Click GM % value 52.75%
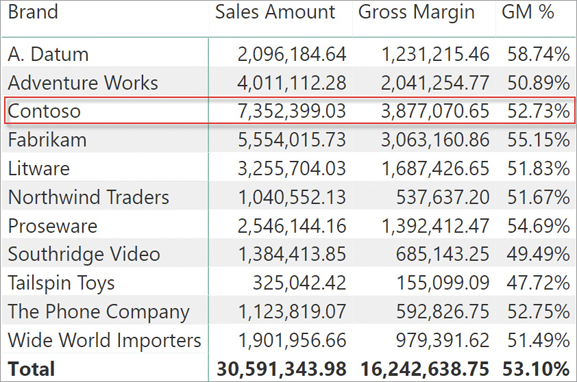The image size is (577, 382). click(x=539, y=312)
